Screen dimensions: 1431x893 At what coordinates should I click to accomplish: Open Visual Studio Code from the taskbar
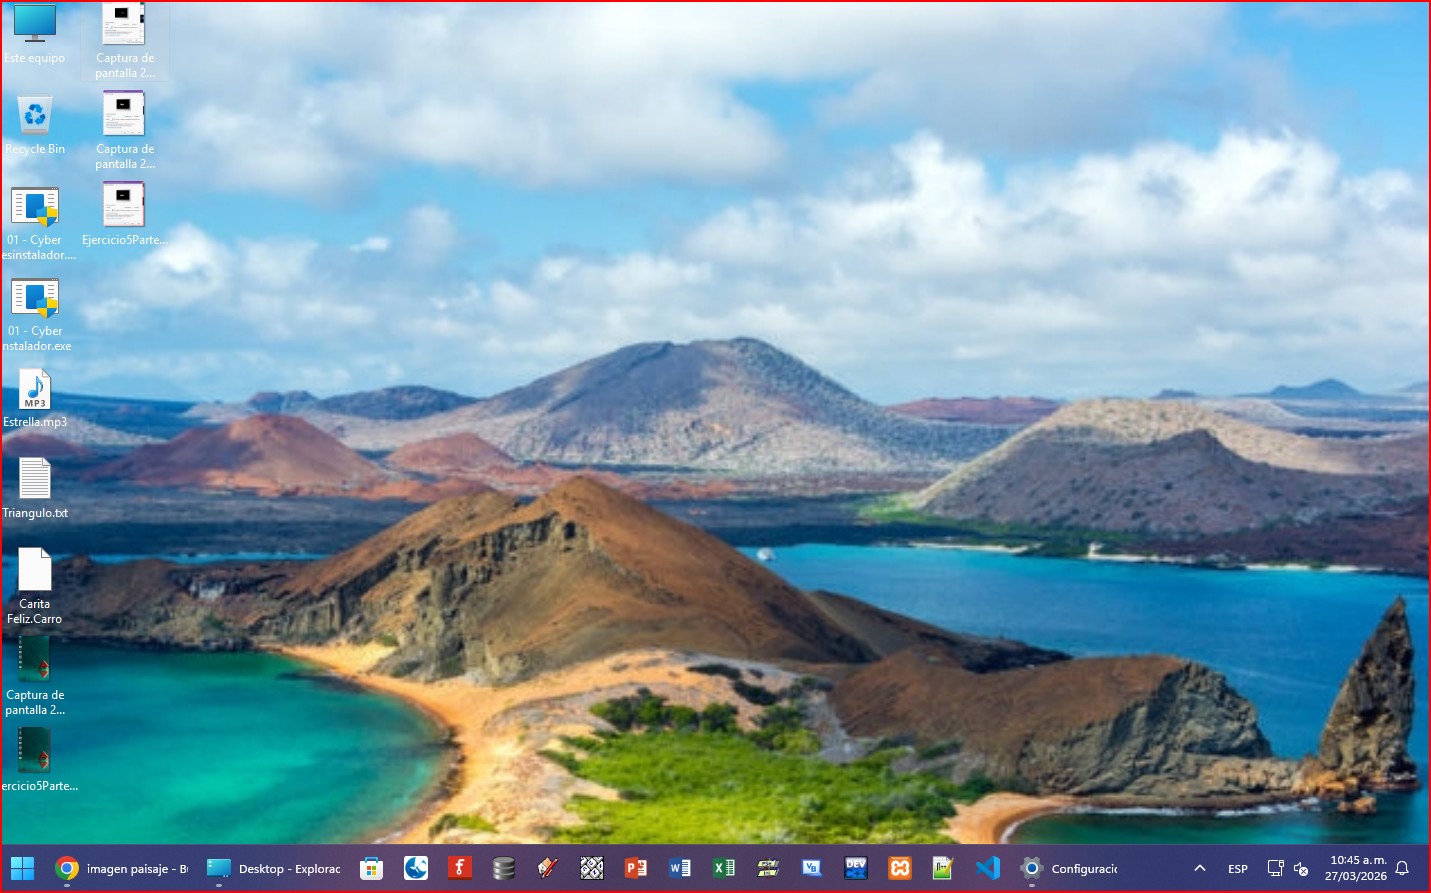(988, 868)
